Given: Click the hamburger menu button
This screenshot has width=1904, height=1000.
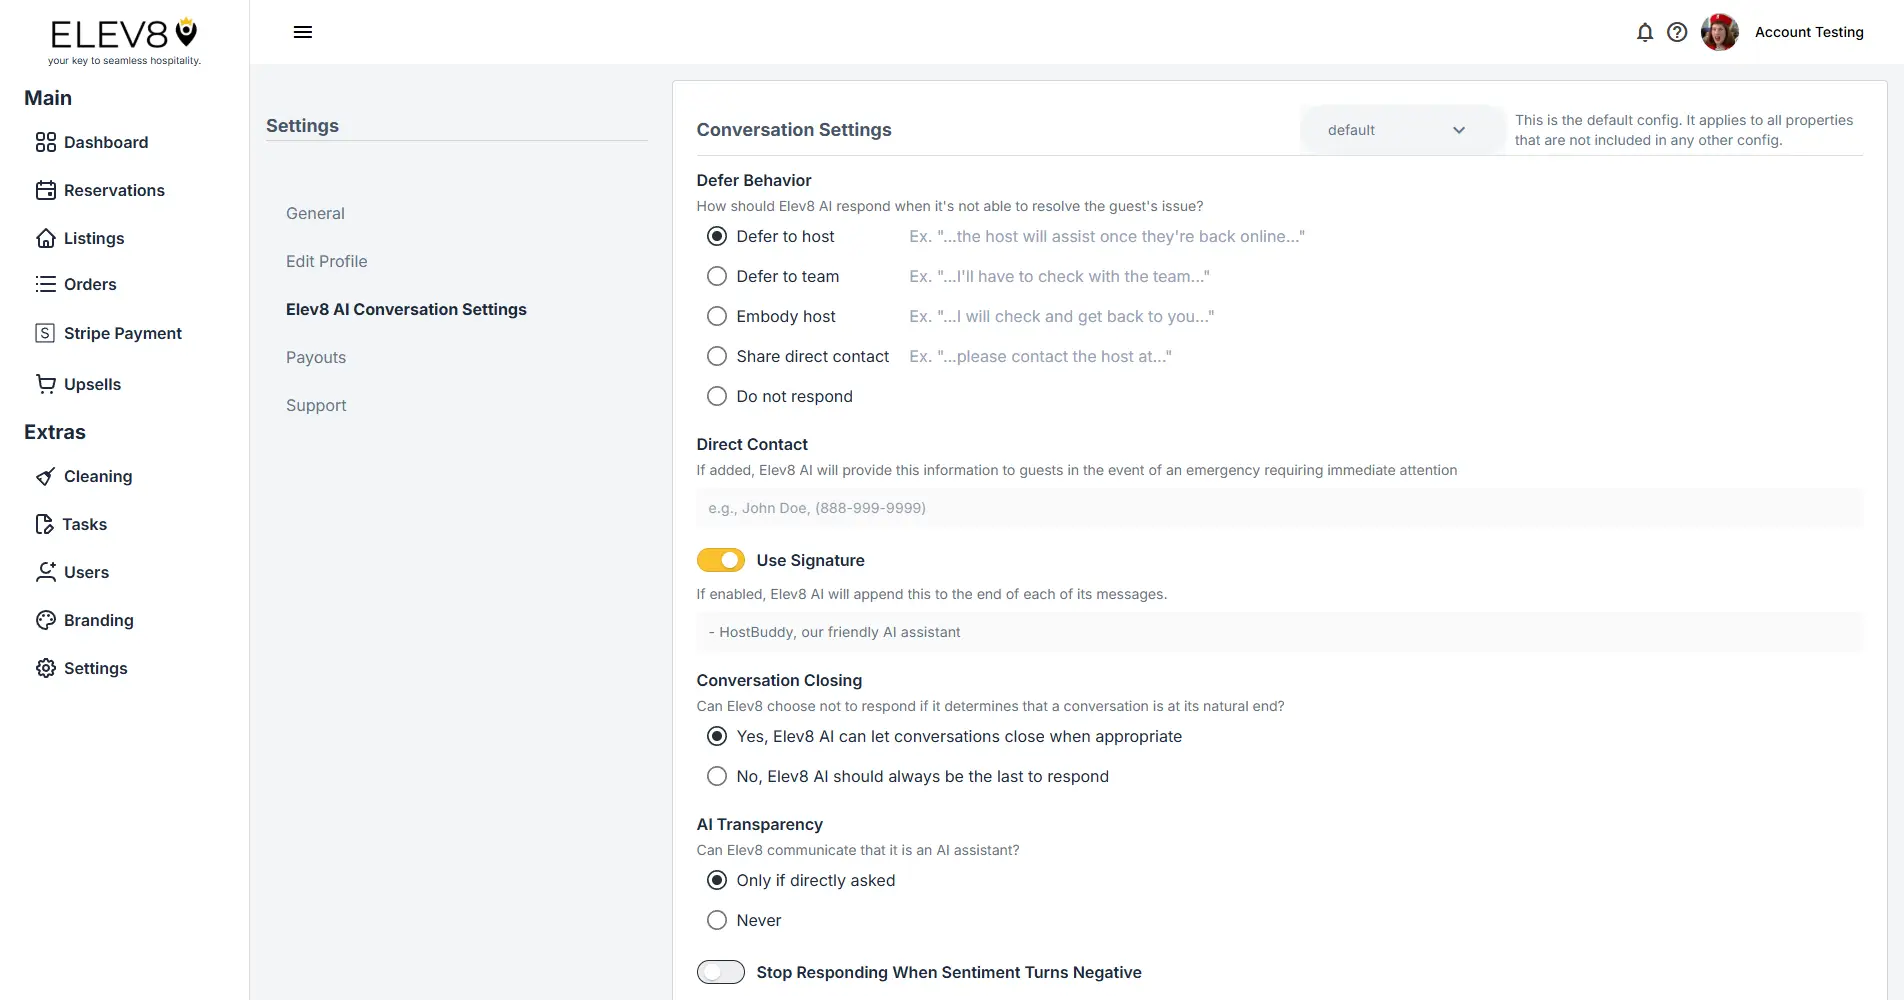Looking at the screenshot, I should pos(303,32).
